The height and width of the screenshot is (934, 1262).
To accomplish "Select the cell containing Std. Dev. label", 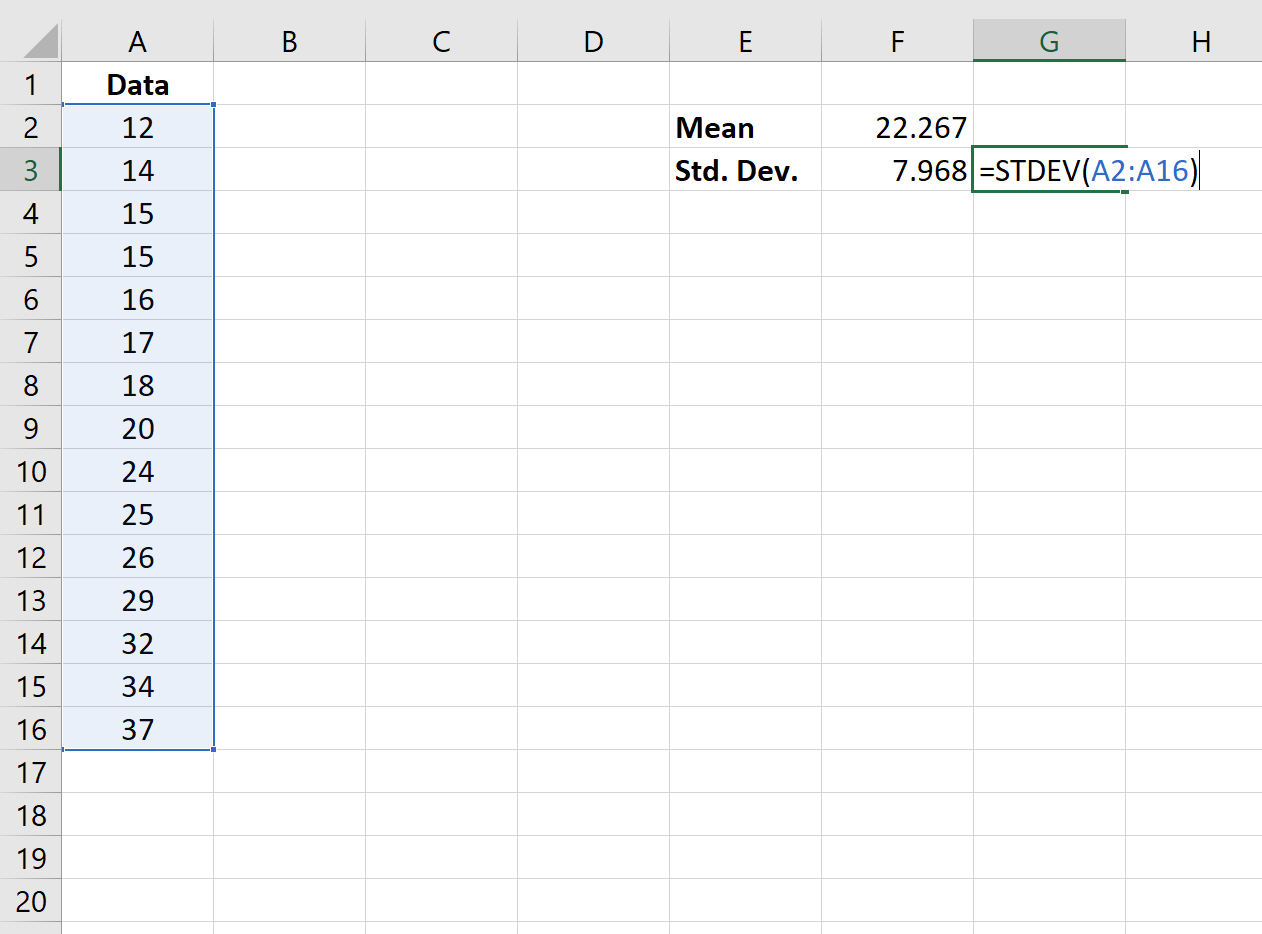I will pyautogui.click(x=745, y=170).
